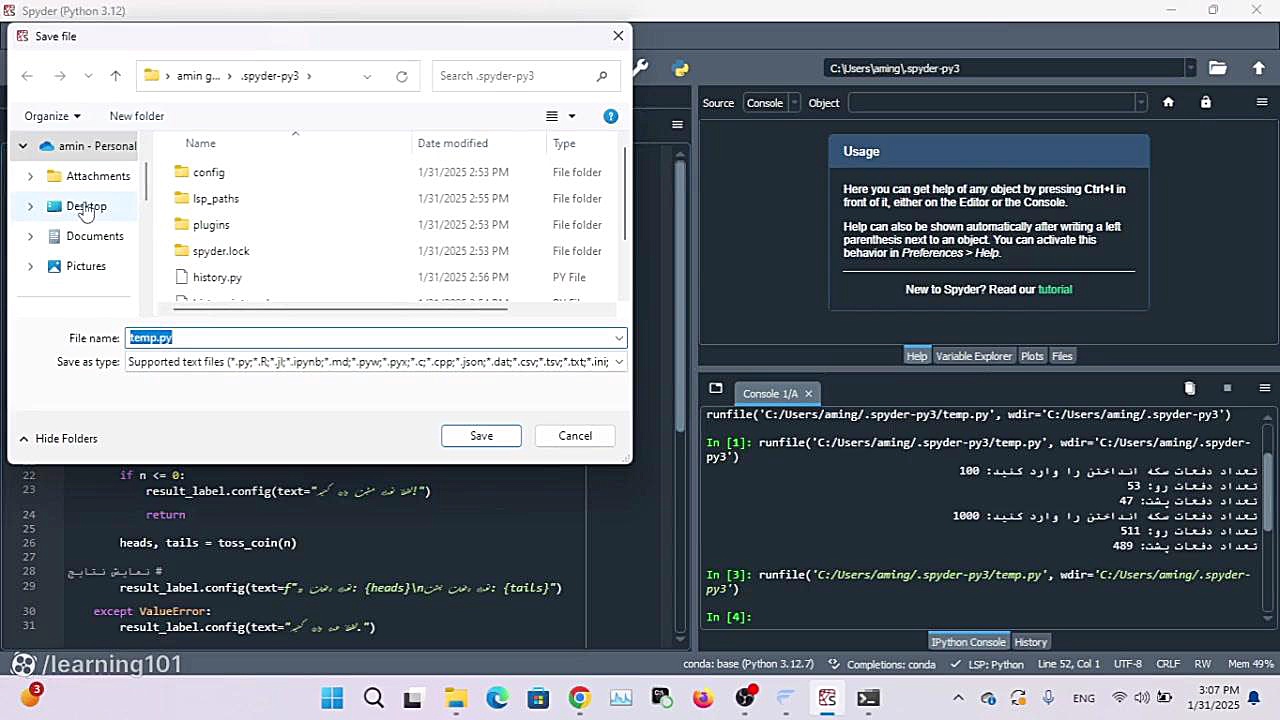This screenshot has height=720, width=1280.
Task: Change view layout in Save dialog
Action: pos(552,116)
